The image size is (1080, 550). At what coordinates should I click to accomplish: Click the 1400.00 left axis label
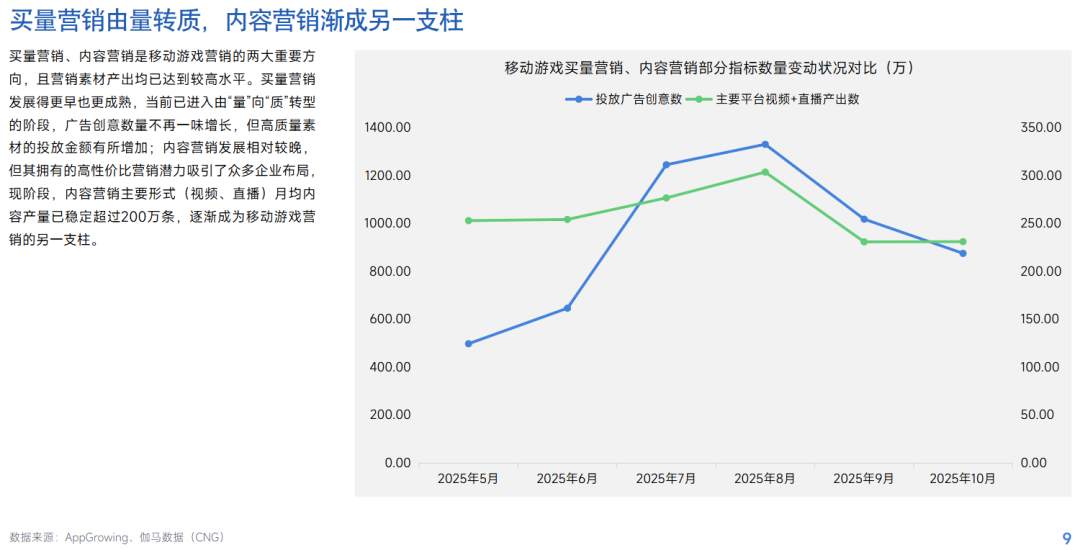click(389, 127)
